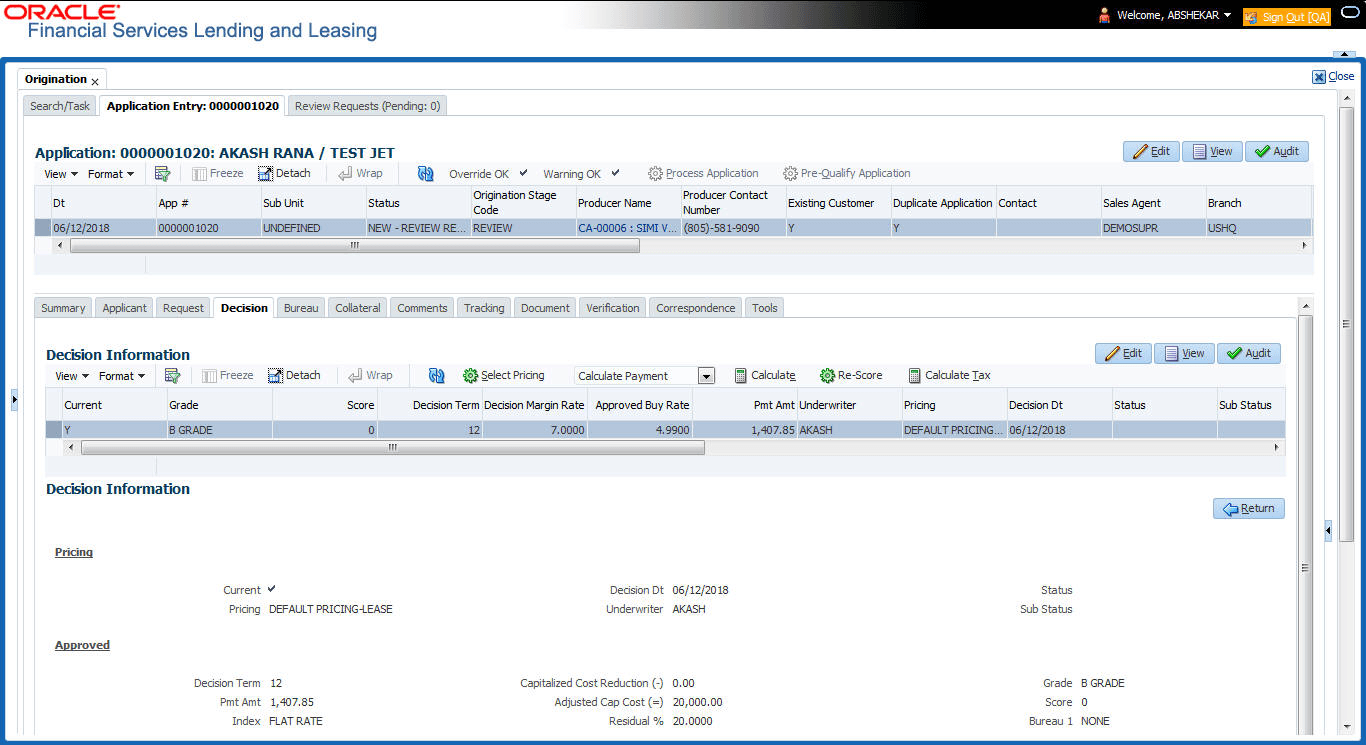The height and width of the screenshot is (745, 1366).
Task: Refresh the Application table
Action: pyautogui.click(x=426, y=173)
